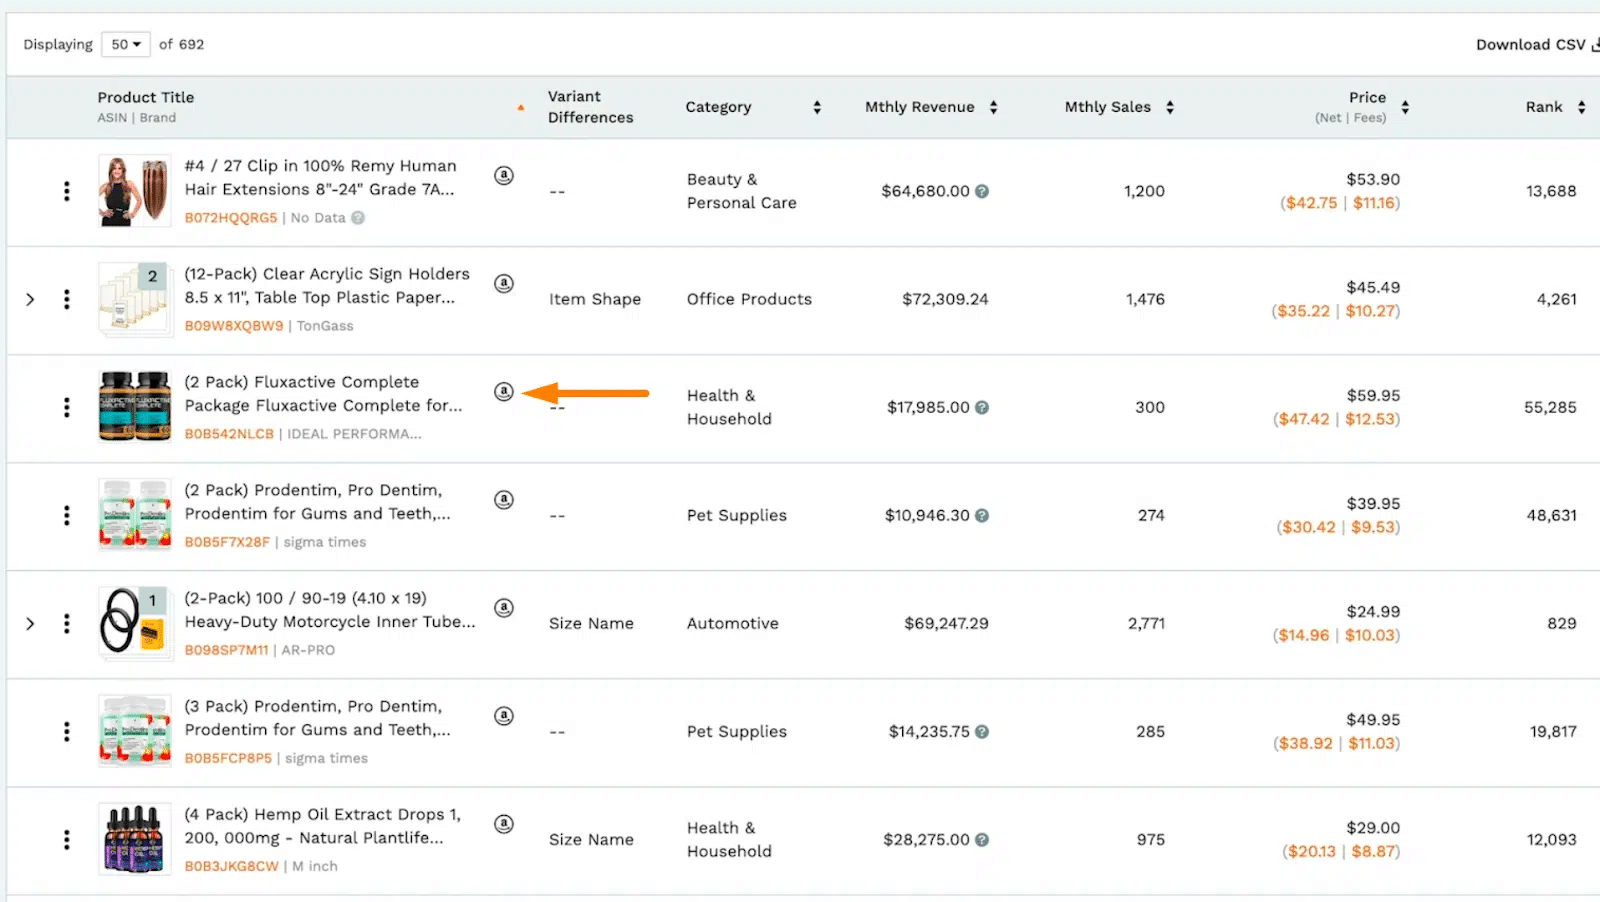
Task: Click brand info icon beside No Data
Action: (358, 218)
